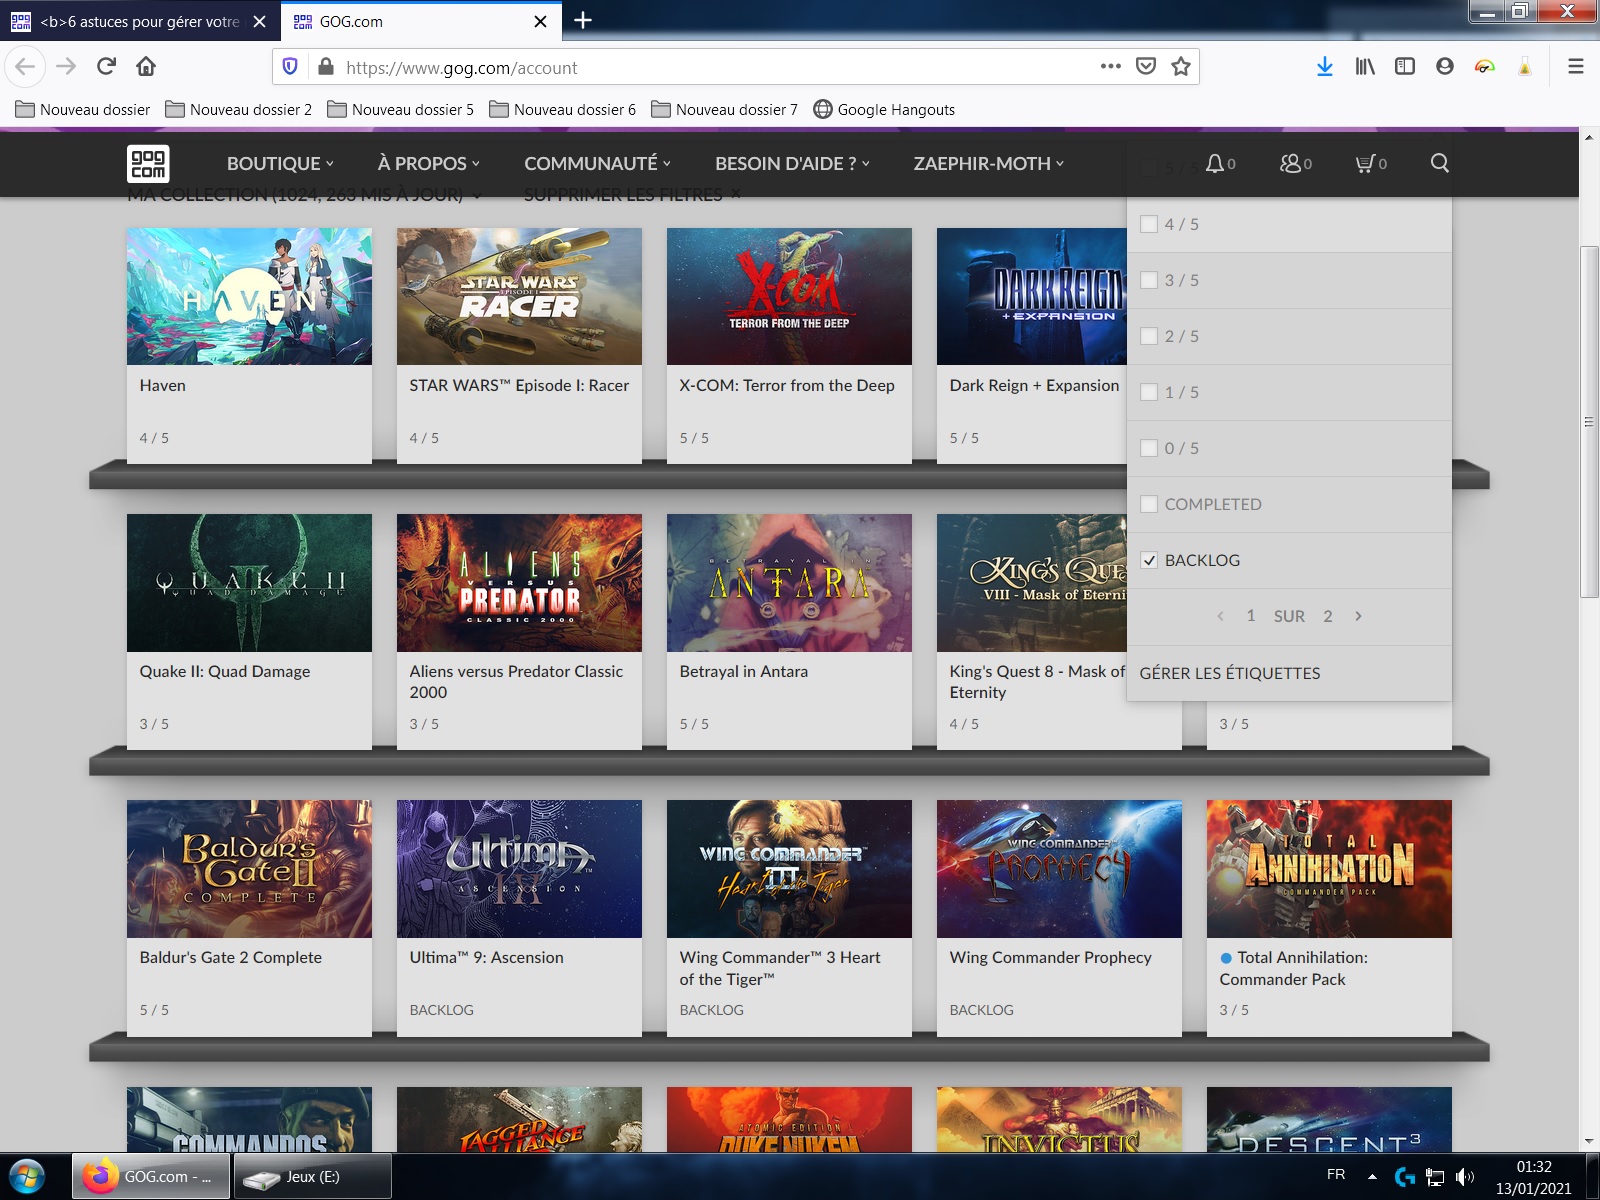Click GÉRER LES ÉTIQUETTES link
Viewport: 1600px width, 1200px height.
[1230, 673]
